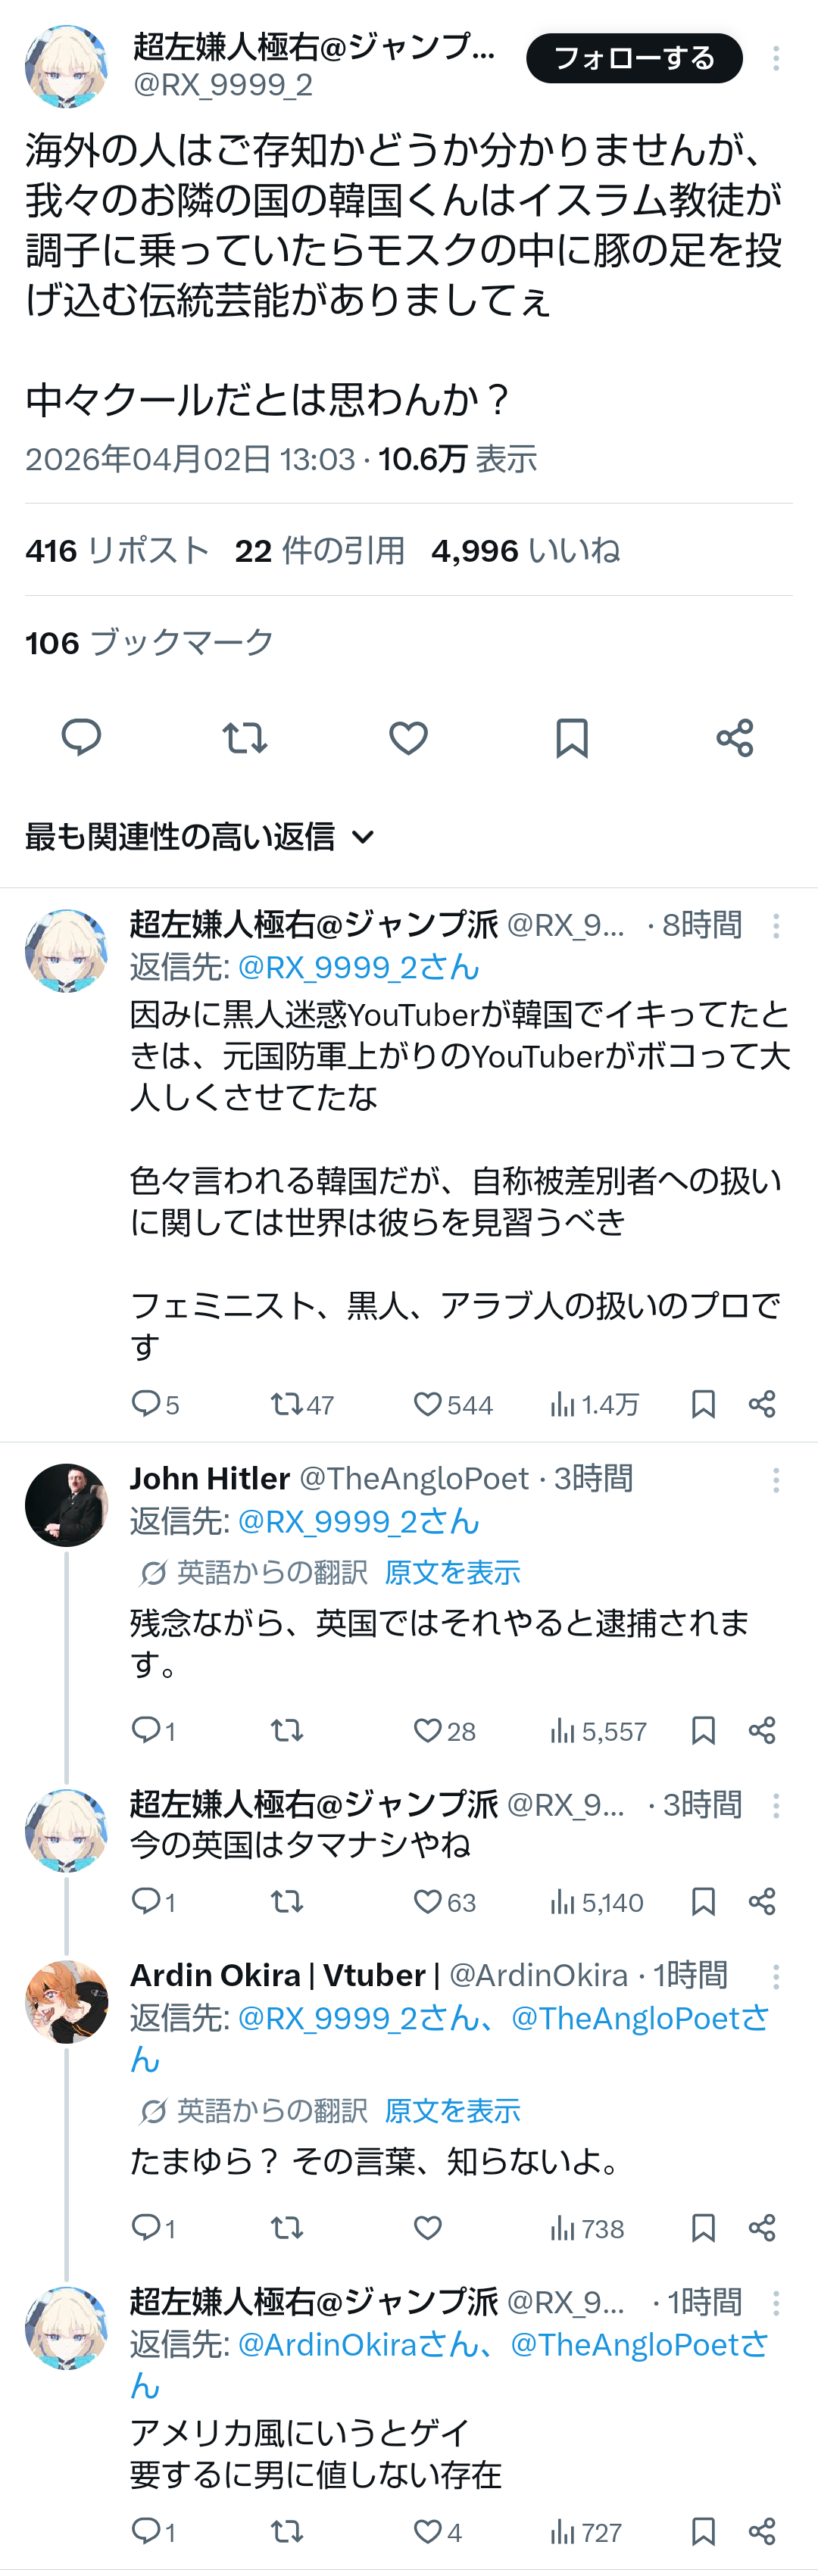
Task: Repost the reply showing 47 reposts
Action: [x=286, y=1404]
